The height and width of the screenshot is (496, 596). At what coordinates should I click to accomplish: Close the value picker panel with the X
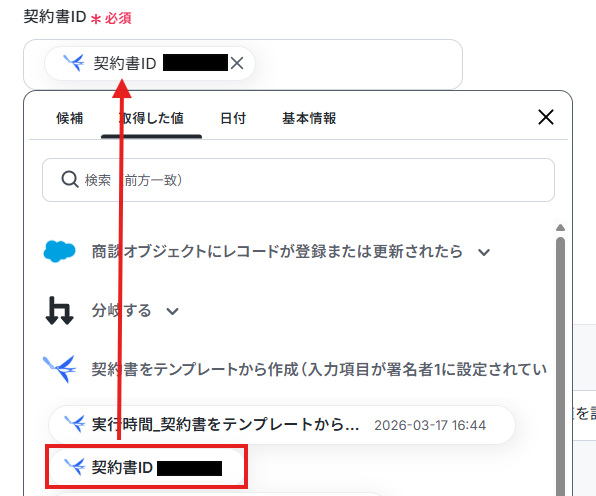(x=546, y=117)
